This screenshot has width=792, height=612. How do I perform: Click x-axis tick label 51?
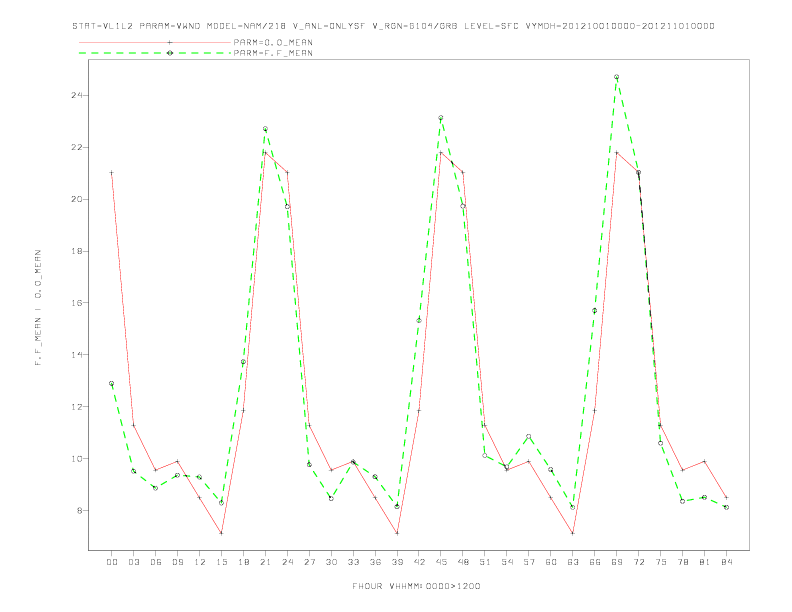click(x=485, y=562)
